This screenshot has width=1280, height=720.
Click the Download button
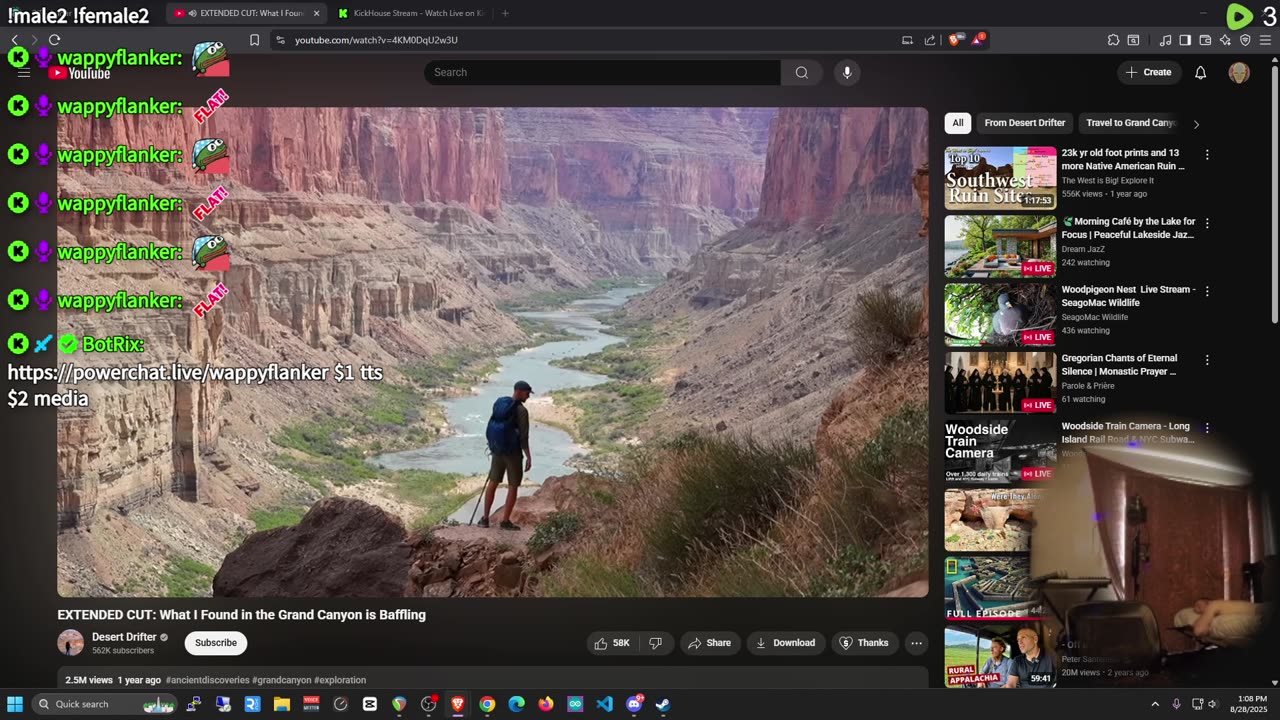pos(785,643)
